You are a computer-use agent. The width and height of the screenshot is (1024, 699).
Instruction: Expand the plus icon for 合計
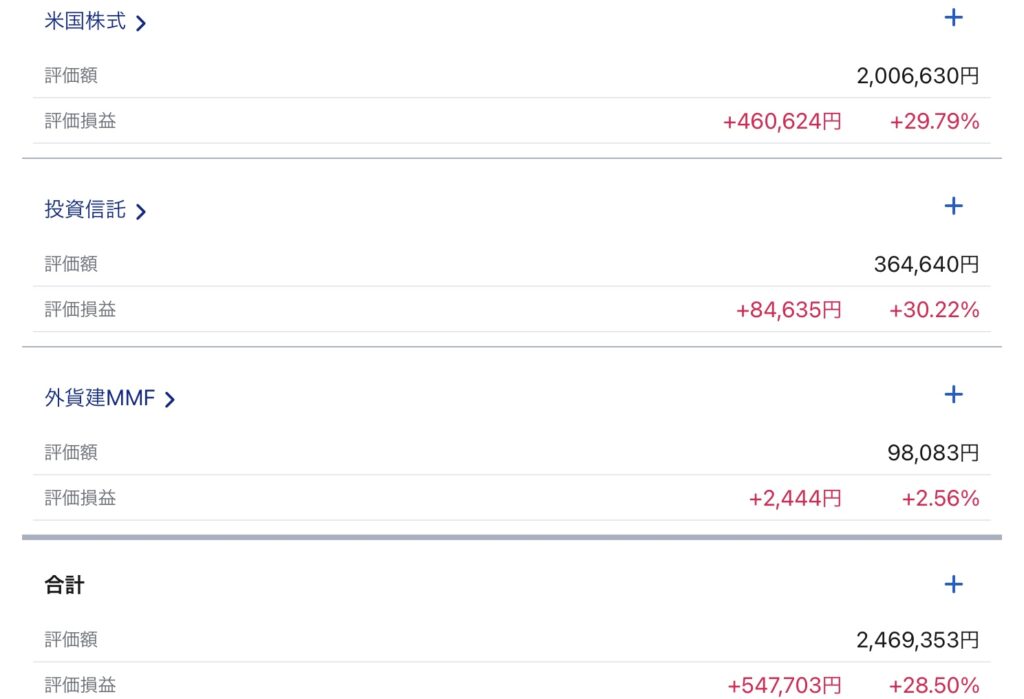point(953,584)
